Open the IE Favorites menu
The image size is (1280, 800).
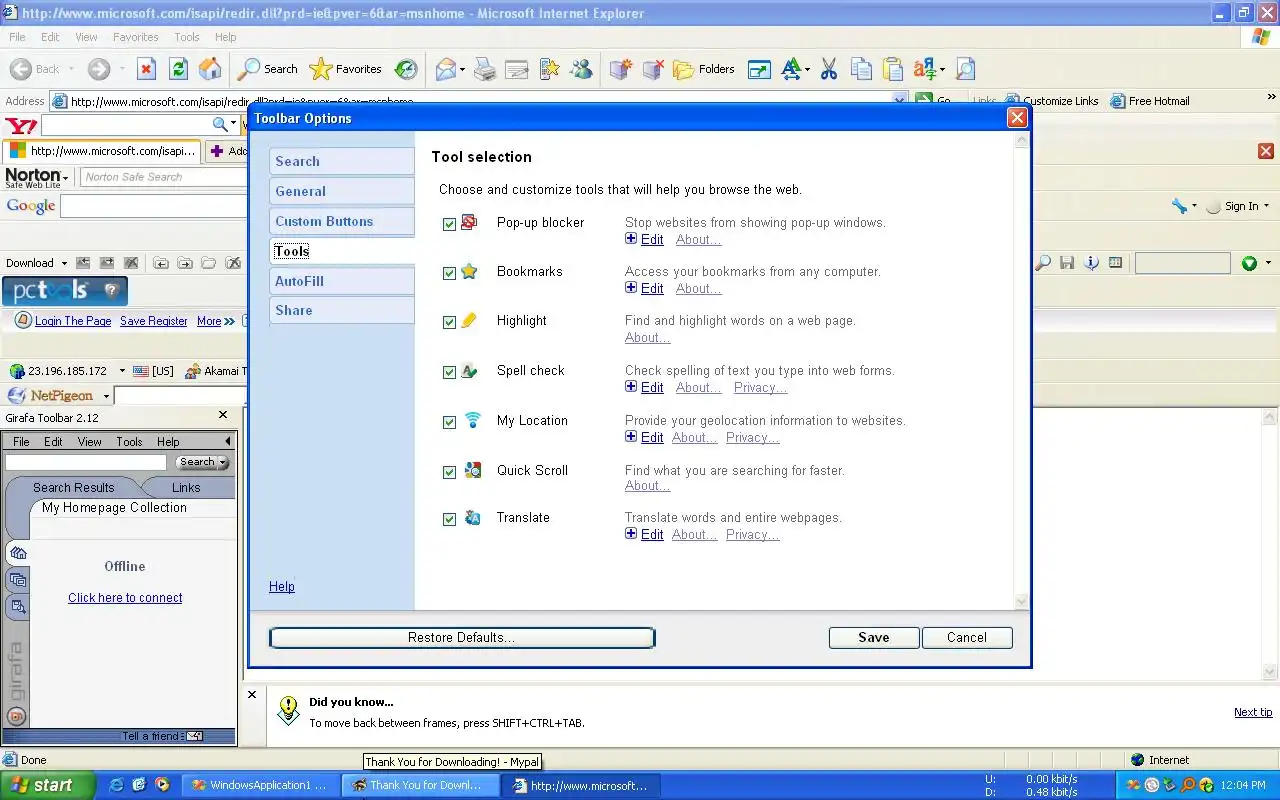click(x=135, y=37)
